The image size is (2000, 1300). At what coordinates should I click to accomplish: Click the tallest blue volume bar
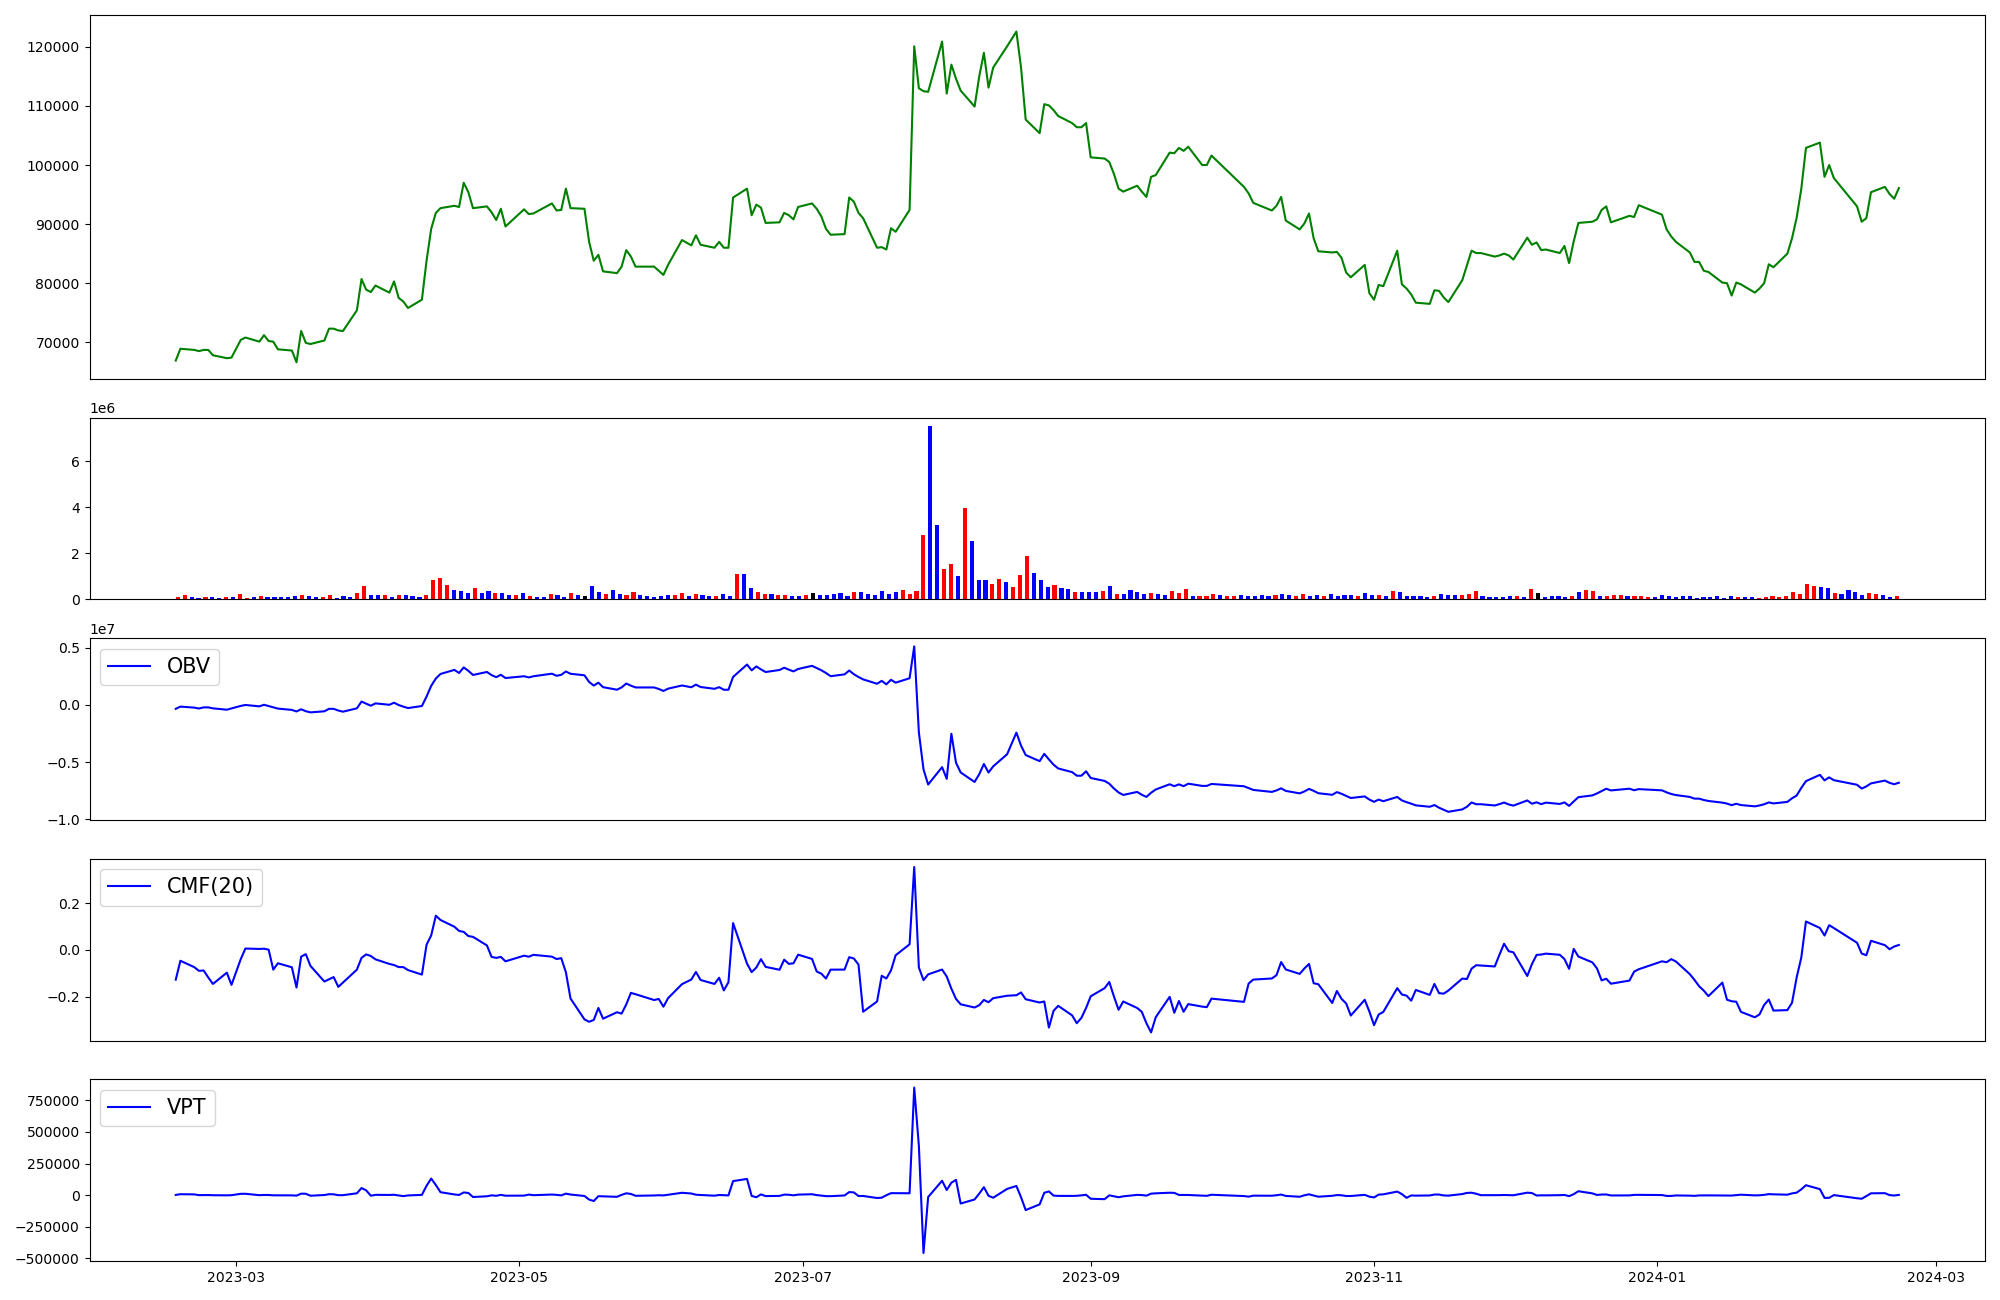click(x=930, y=512)
